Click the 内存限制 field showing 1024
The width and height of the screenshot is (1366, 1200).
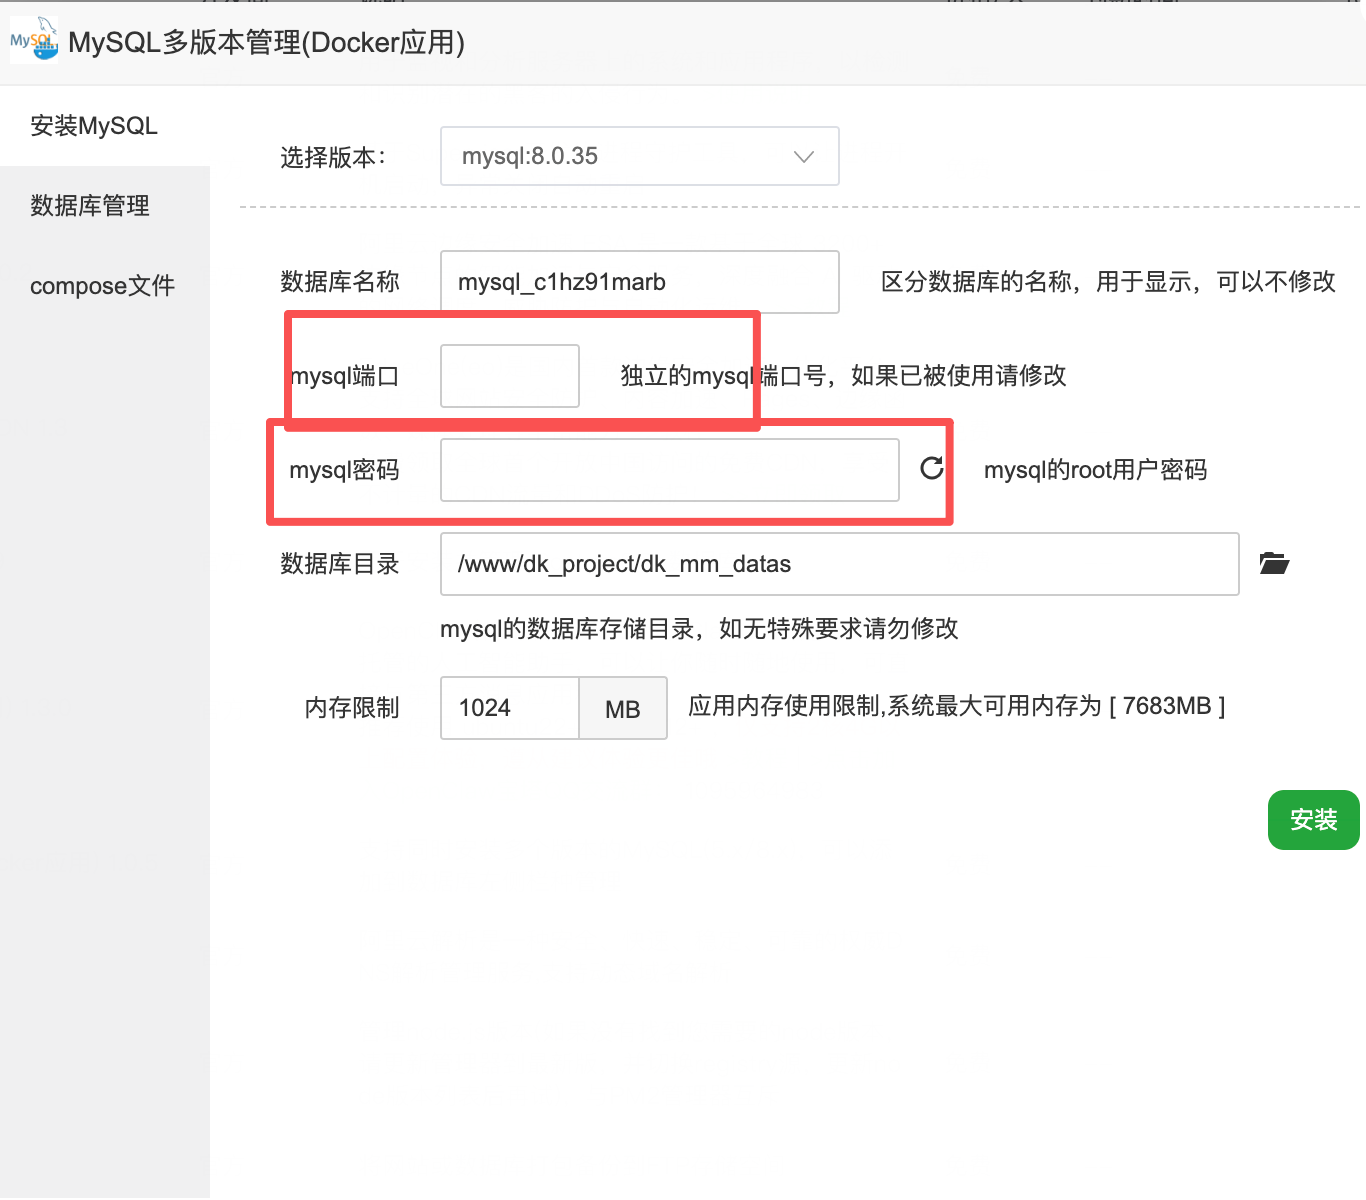tap(509, 708)
